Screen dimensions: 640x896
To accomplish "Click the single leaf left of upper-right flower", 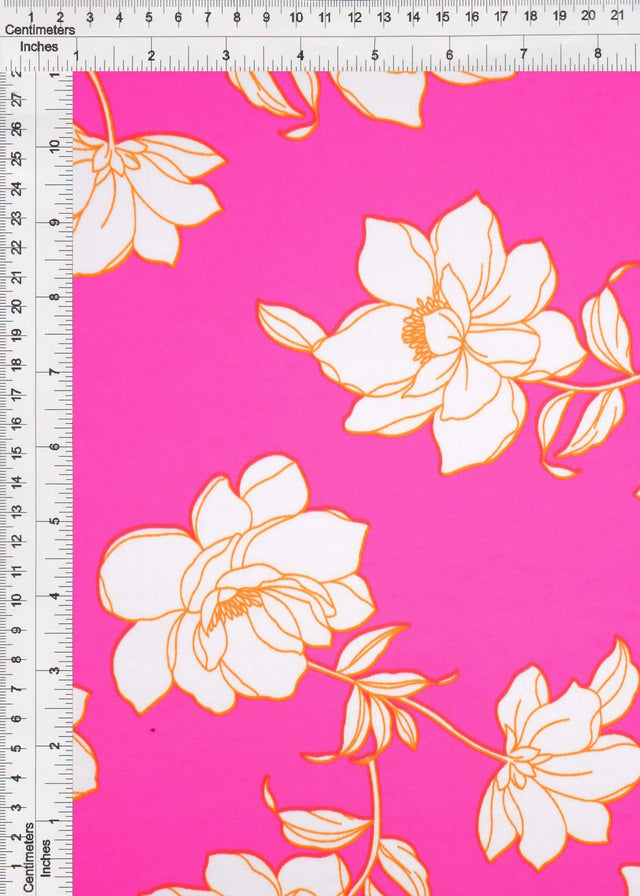I will tap(288, 324).
